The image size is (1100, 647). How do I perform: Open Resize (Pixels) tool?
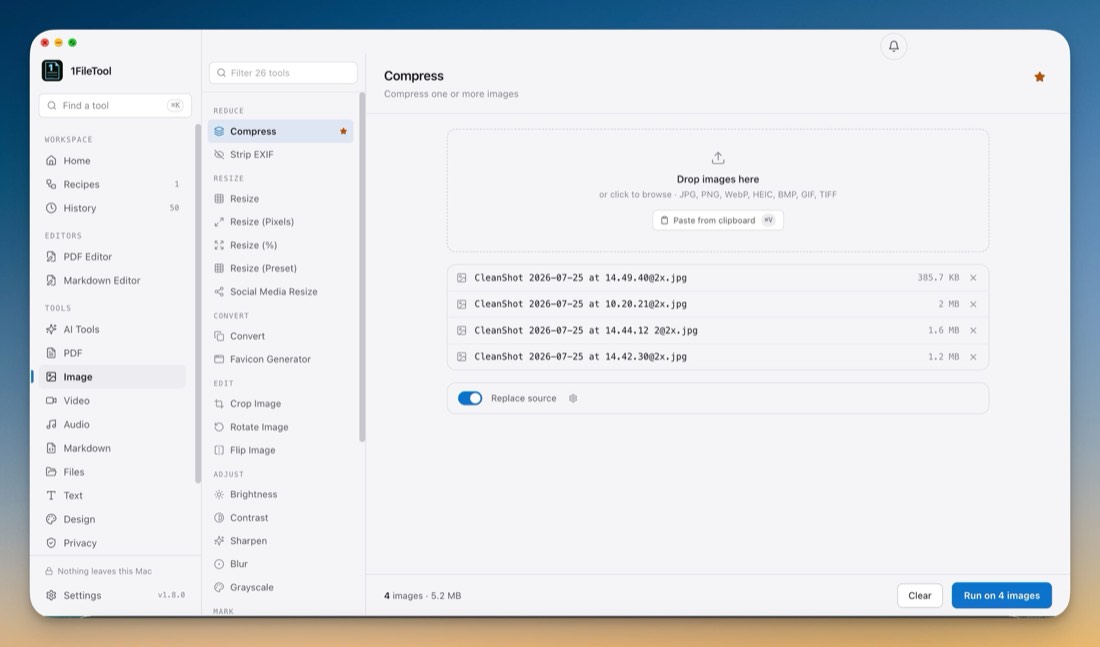click(281, 222)
